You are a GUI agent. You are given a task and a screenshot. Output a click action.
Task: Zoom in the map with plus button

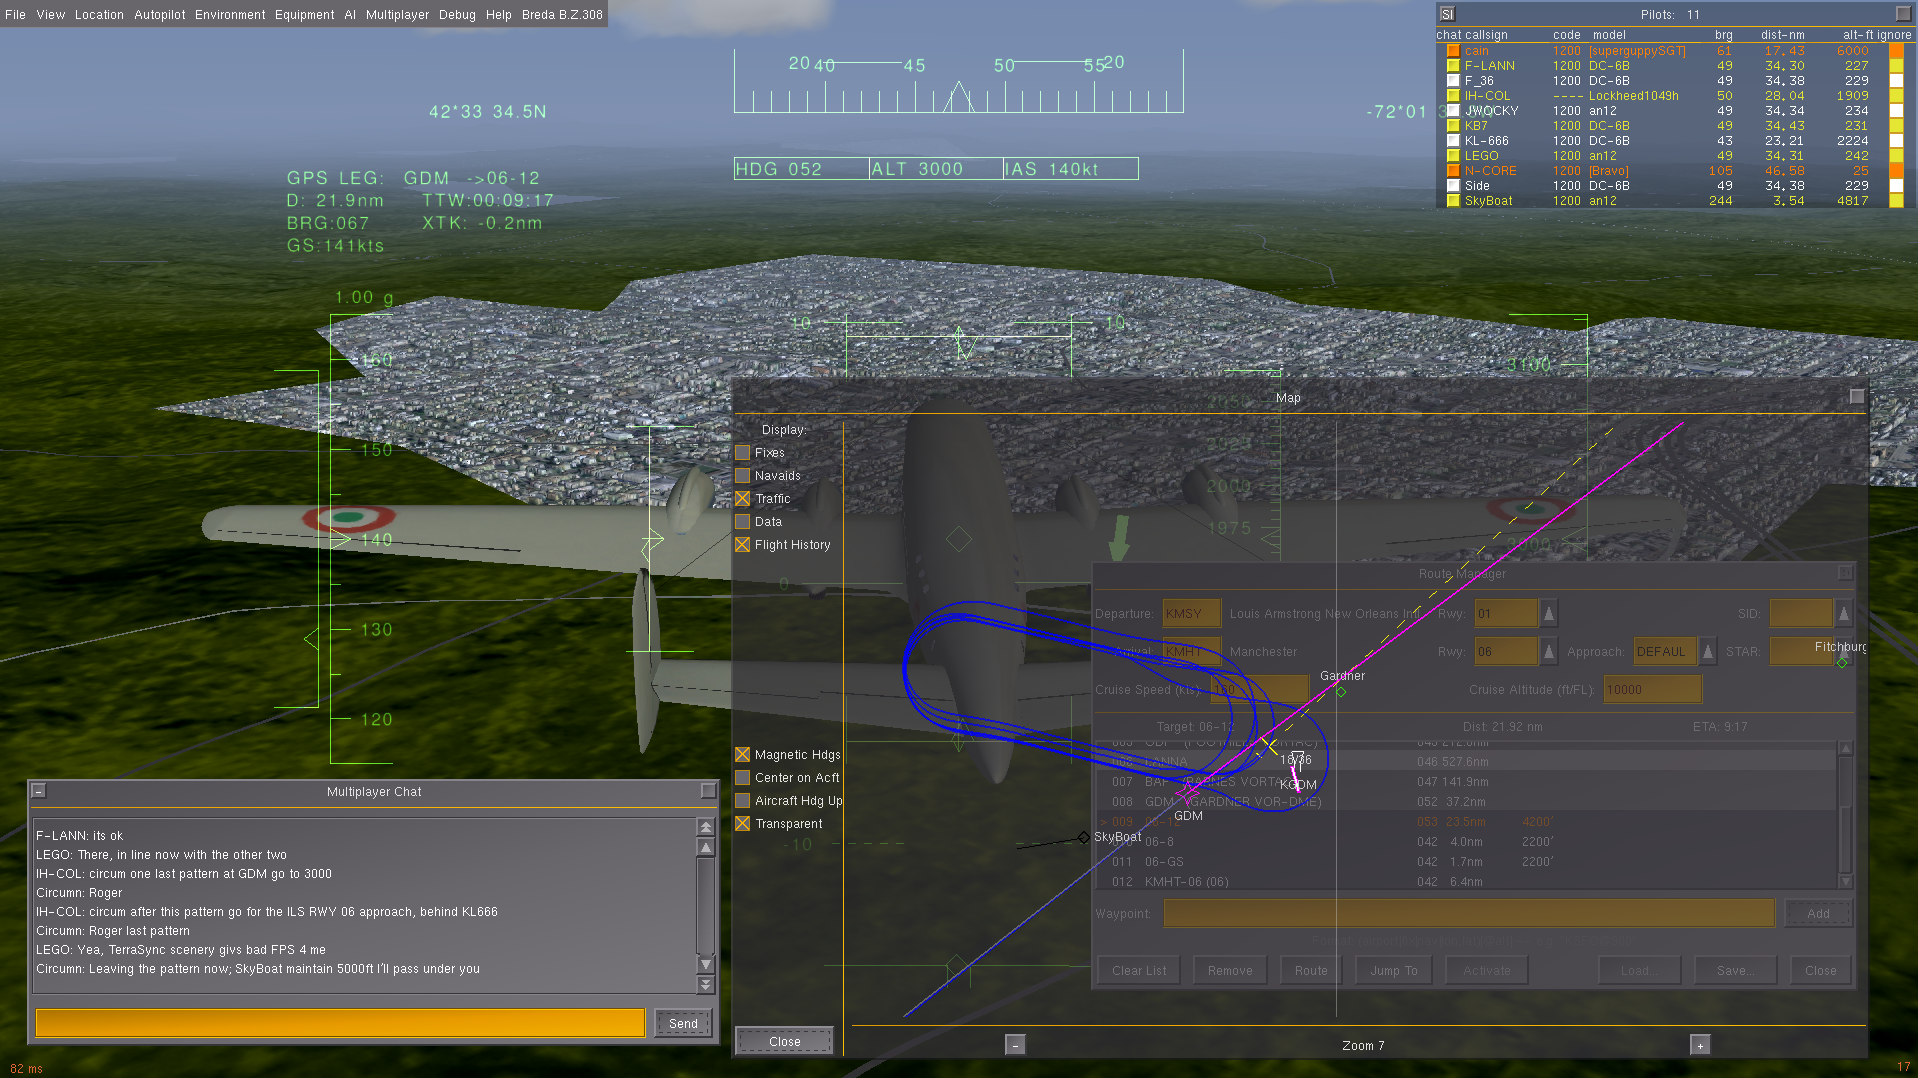pyautogui.click(x=1700, y=1045)
